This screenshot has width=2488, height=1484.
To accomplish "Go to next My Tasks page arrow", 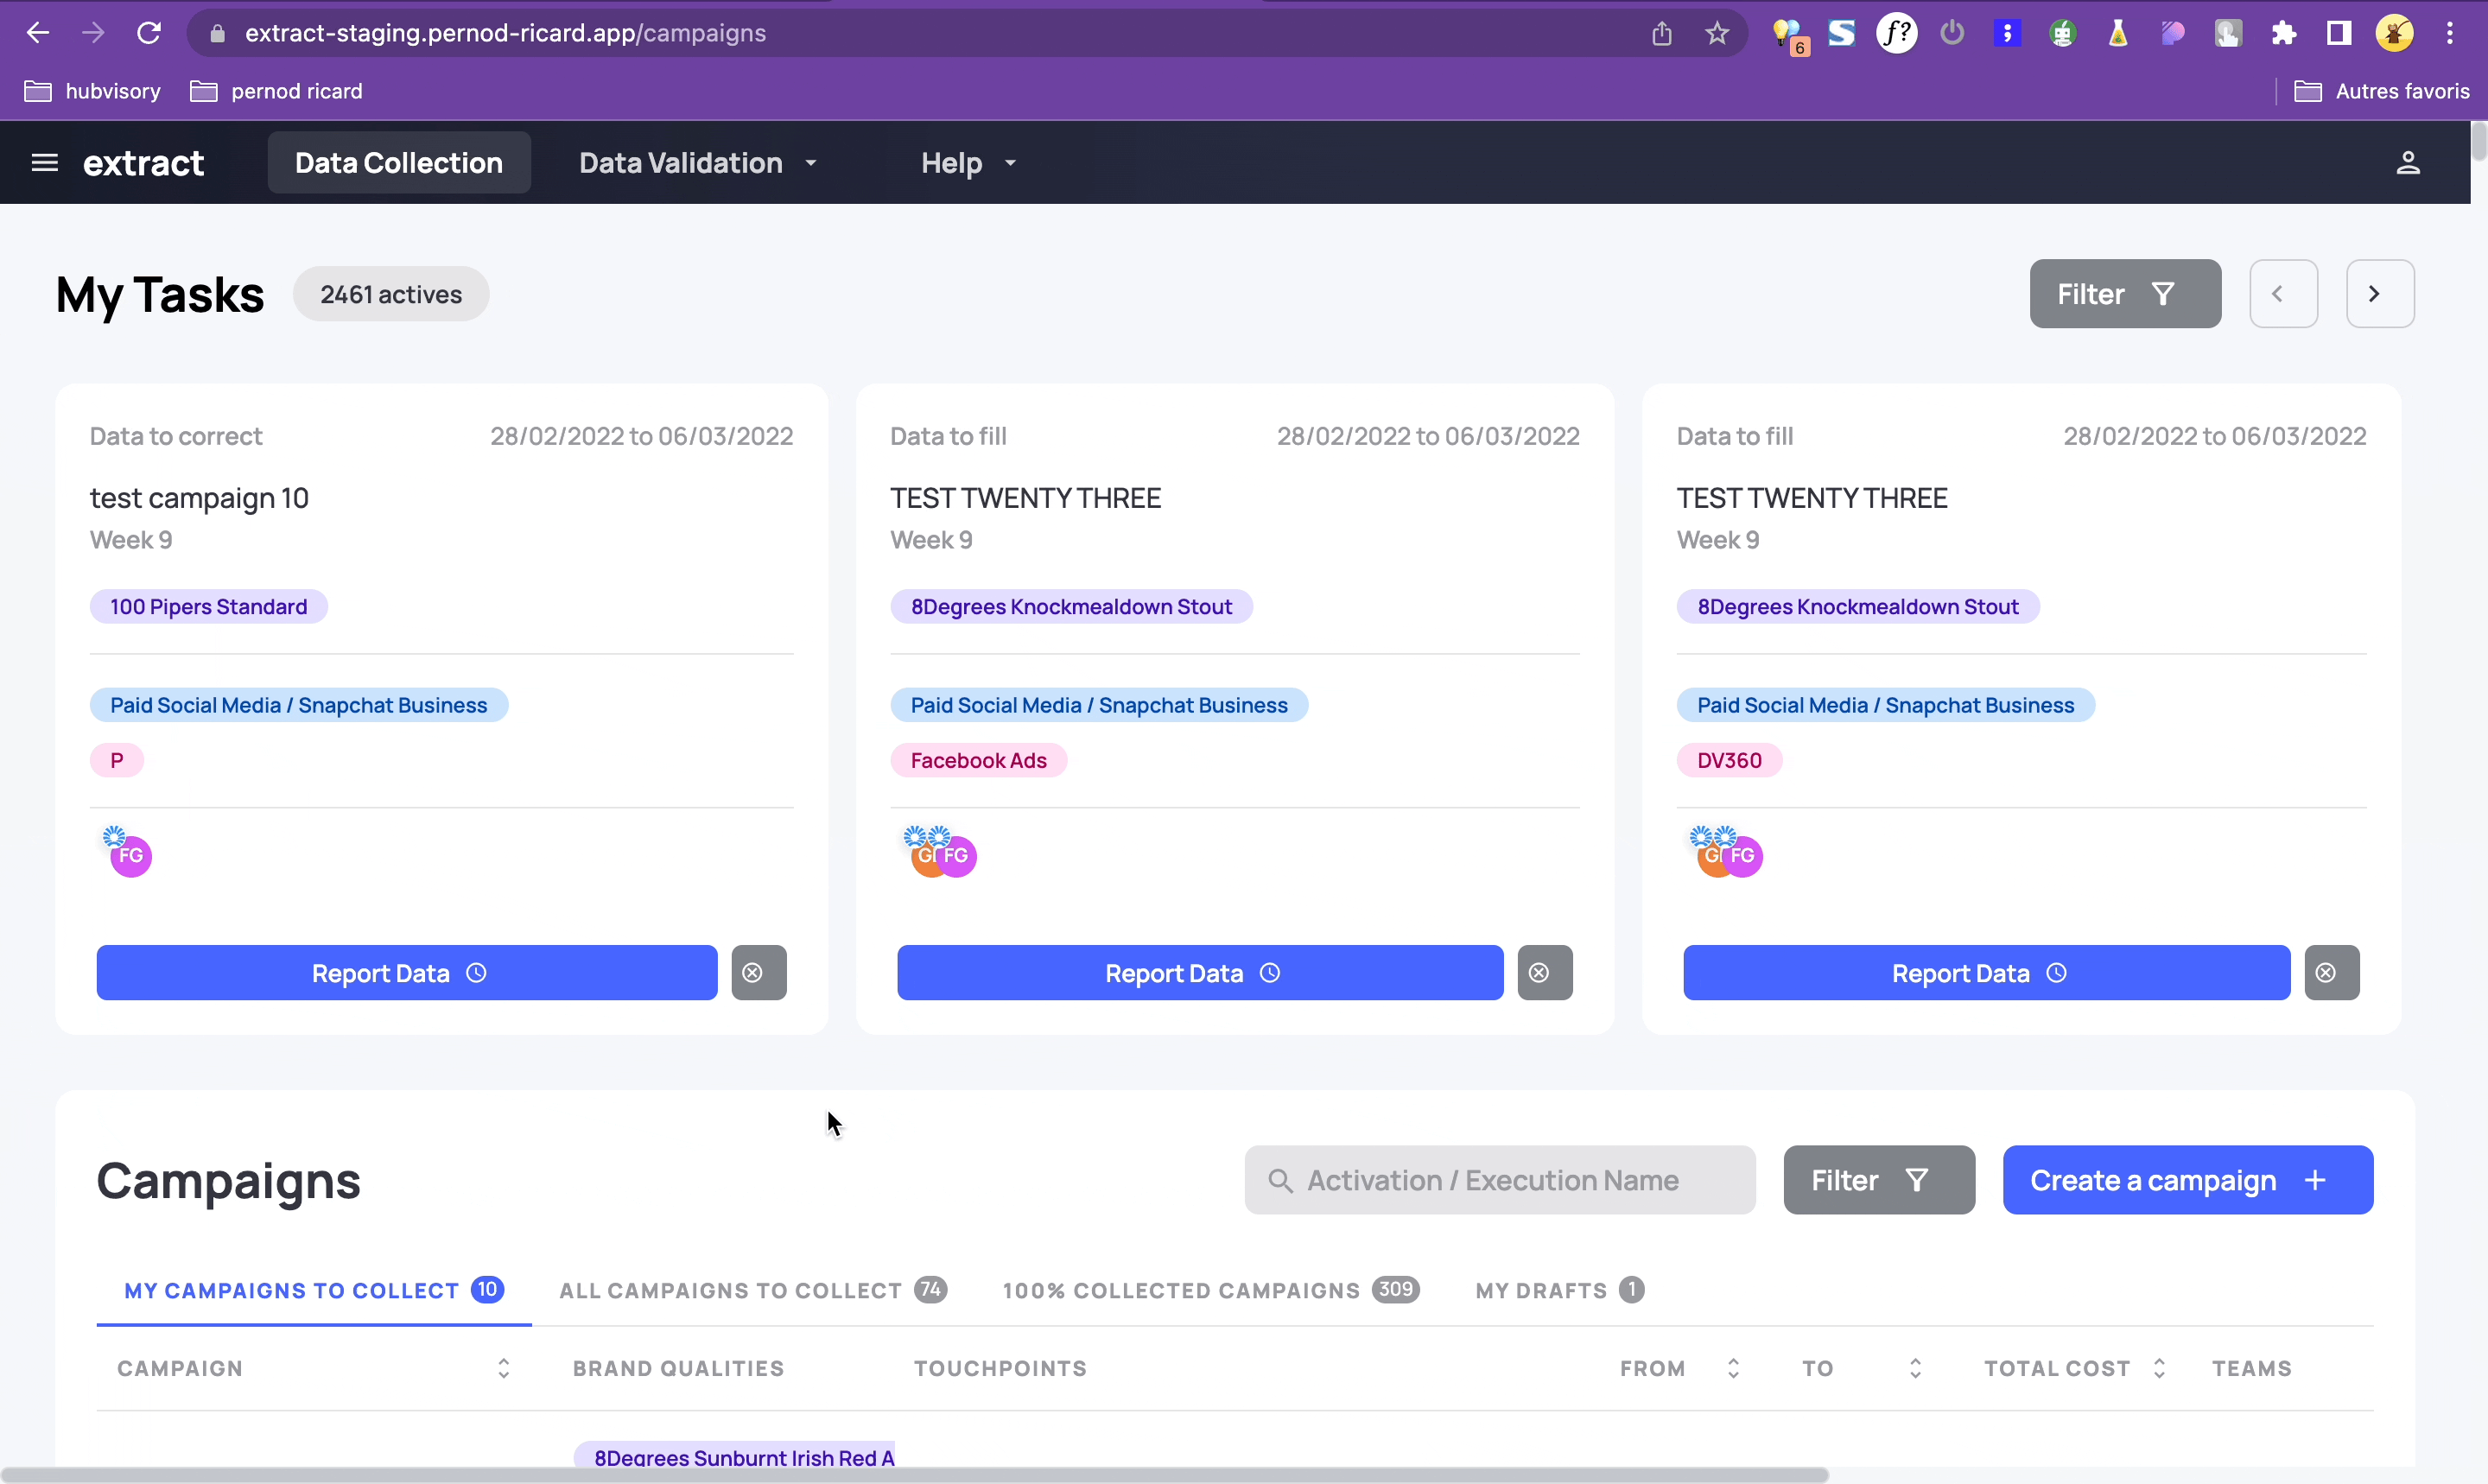I will point(2379,294).
